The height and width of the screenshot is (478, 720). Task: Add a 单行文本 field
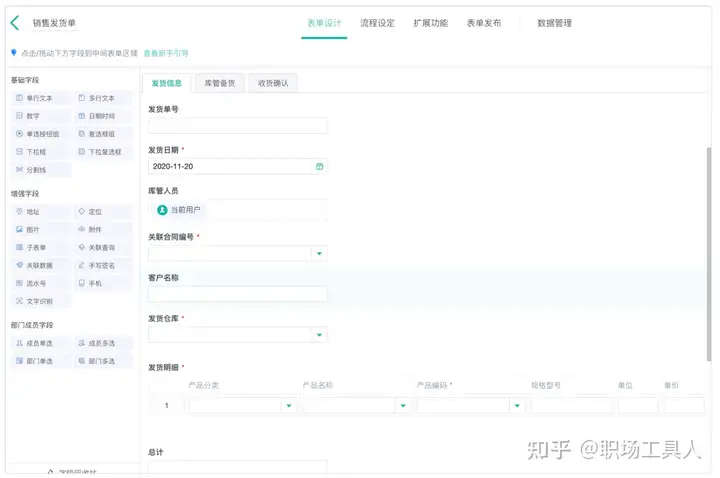click(x=41, y=98)
